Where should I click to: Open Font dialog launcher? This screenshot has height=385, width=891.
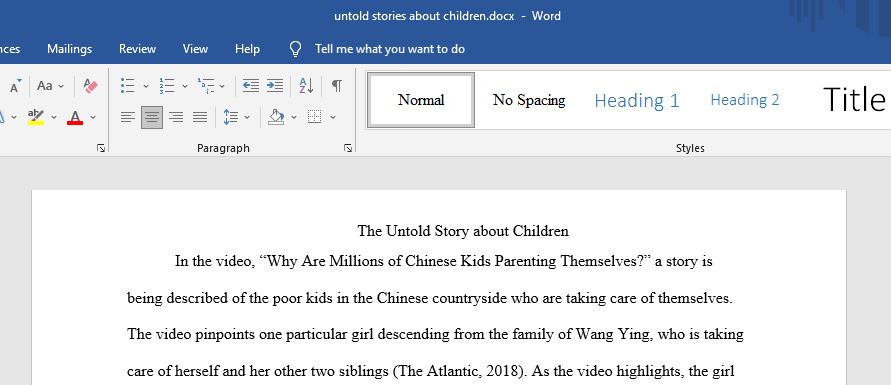[101, 148]
